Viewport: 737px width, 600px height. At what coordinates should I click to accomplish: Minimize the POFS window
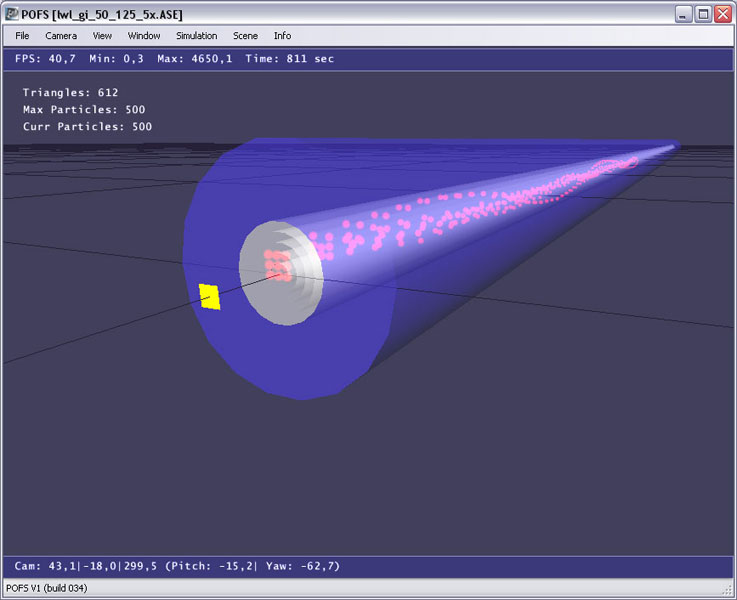(683, 13)
